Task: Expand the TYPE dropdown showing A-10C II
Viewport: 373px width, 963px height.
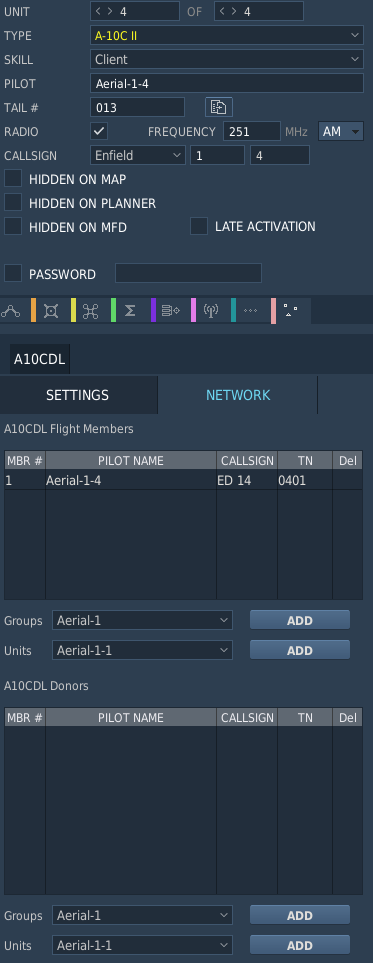Action: pyautogui.click(x=227, y=36)
